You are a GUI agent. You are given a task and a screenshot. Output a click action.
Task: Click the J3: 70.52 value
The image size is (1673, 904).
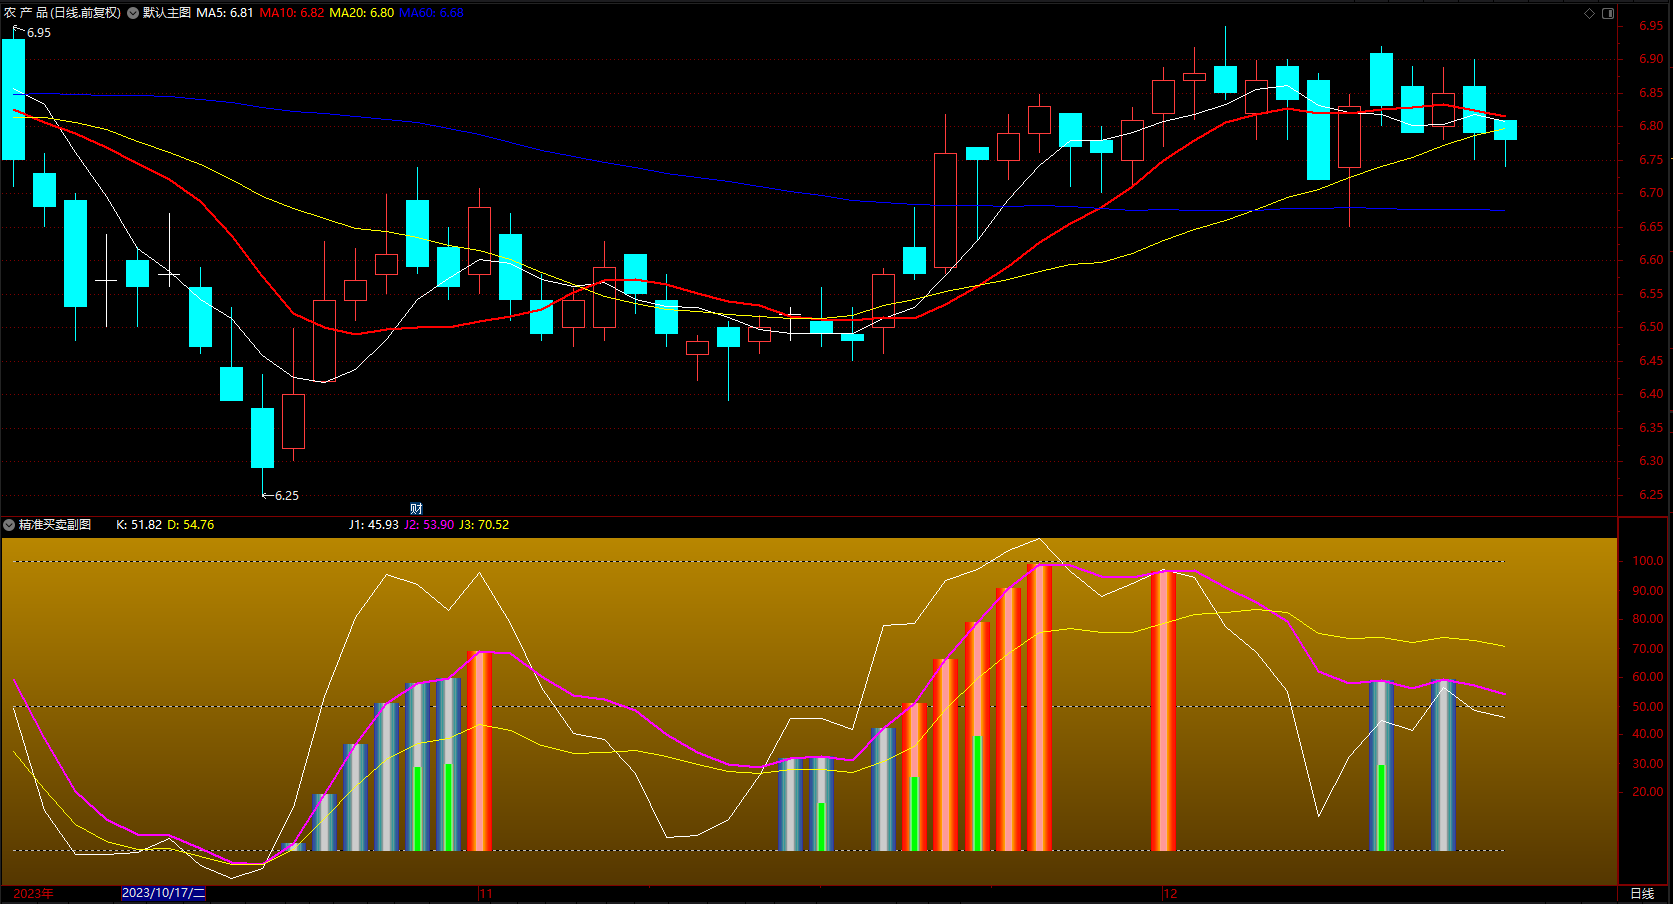tap(484, 525)
